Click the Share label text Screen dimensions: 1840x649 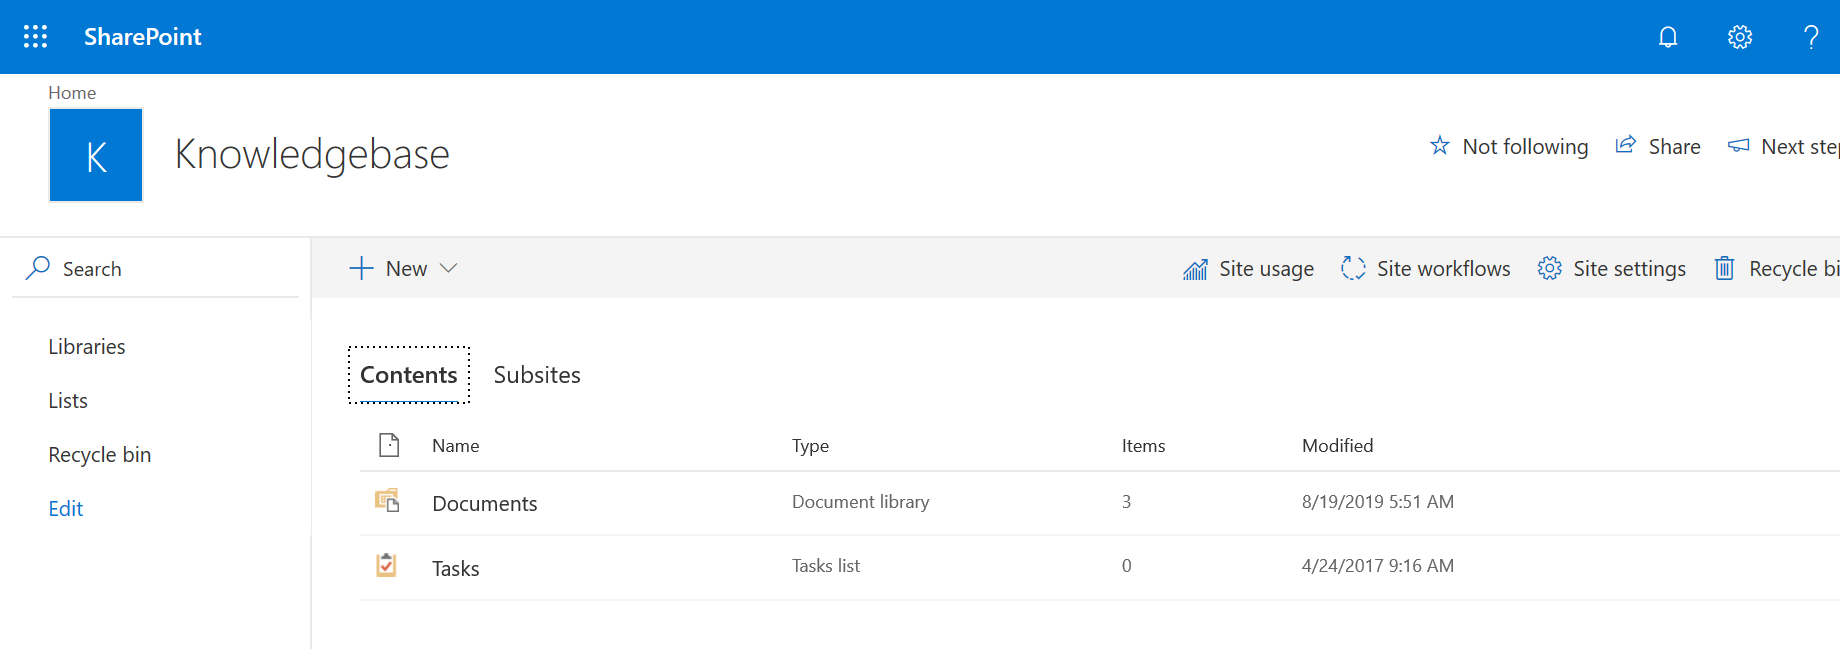[1674, 147]
